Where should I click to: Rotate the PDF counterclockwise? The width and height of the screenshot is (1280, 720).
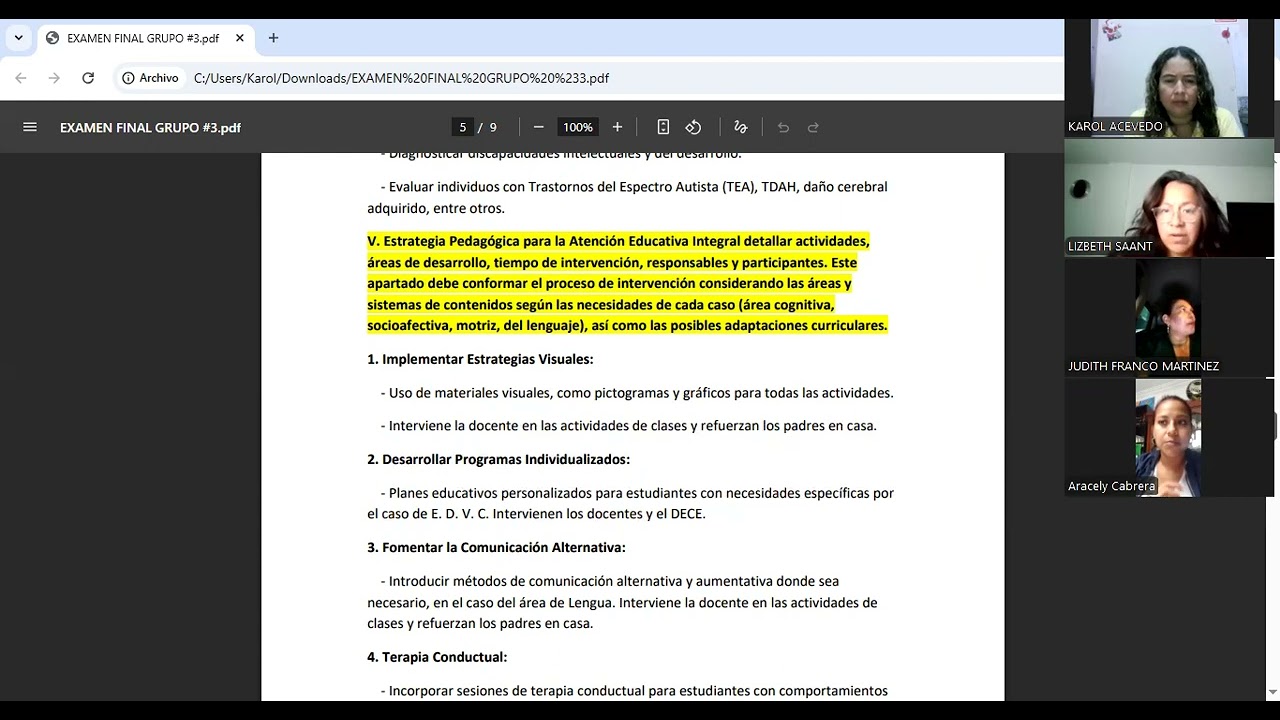693,127
